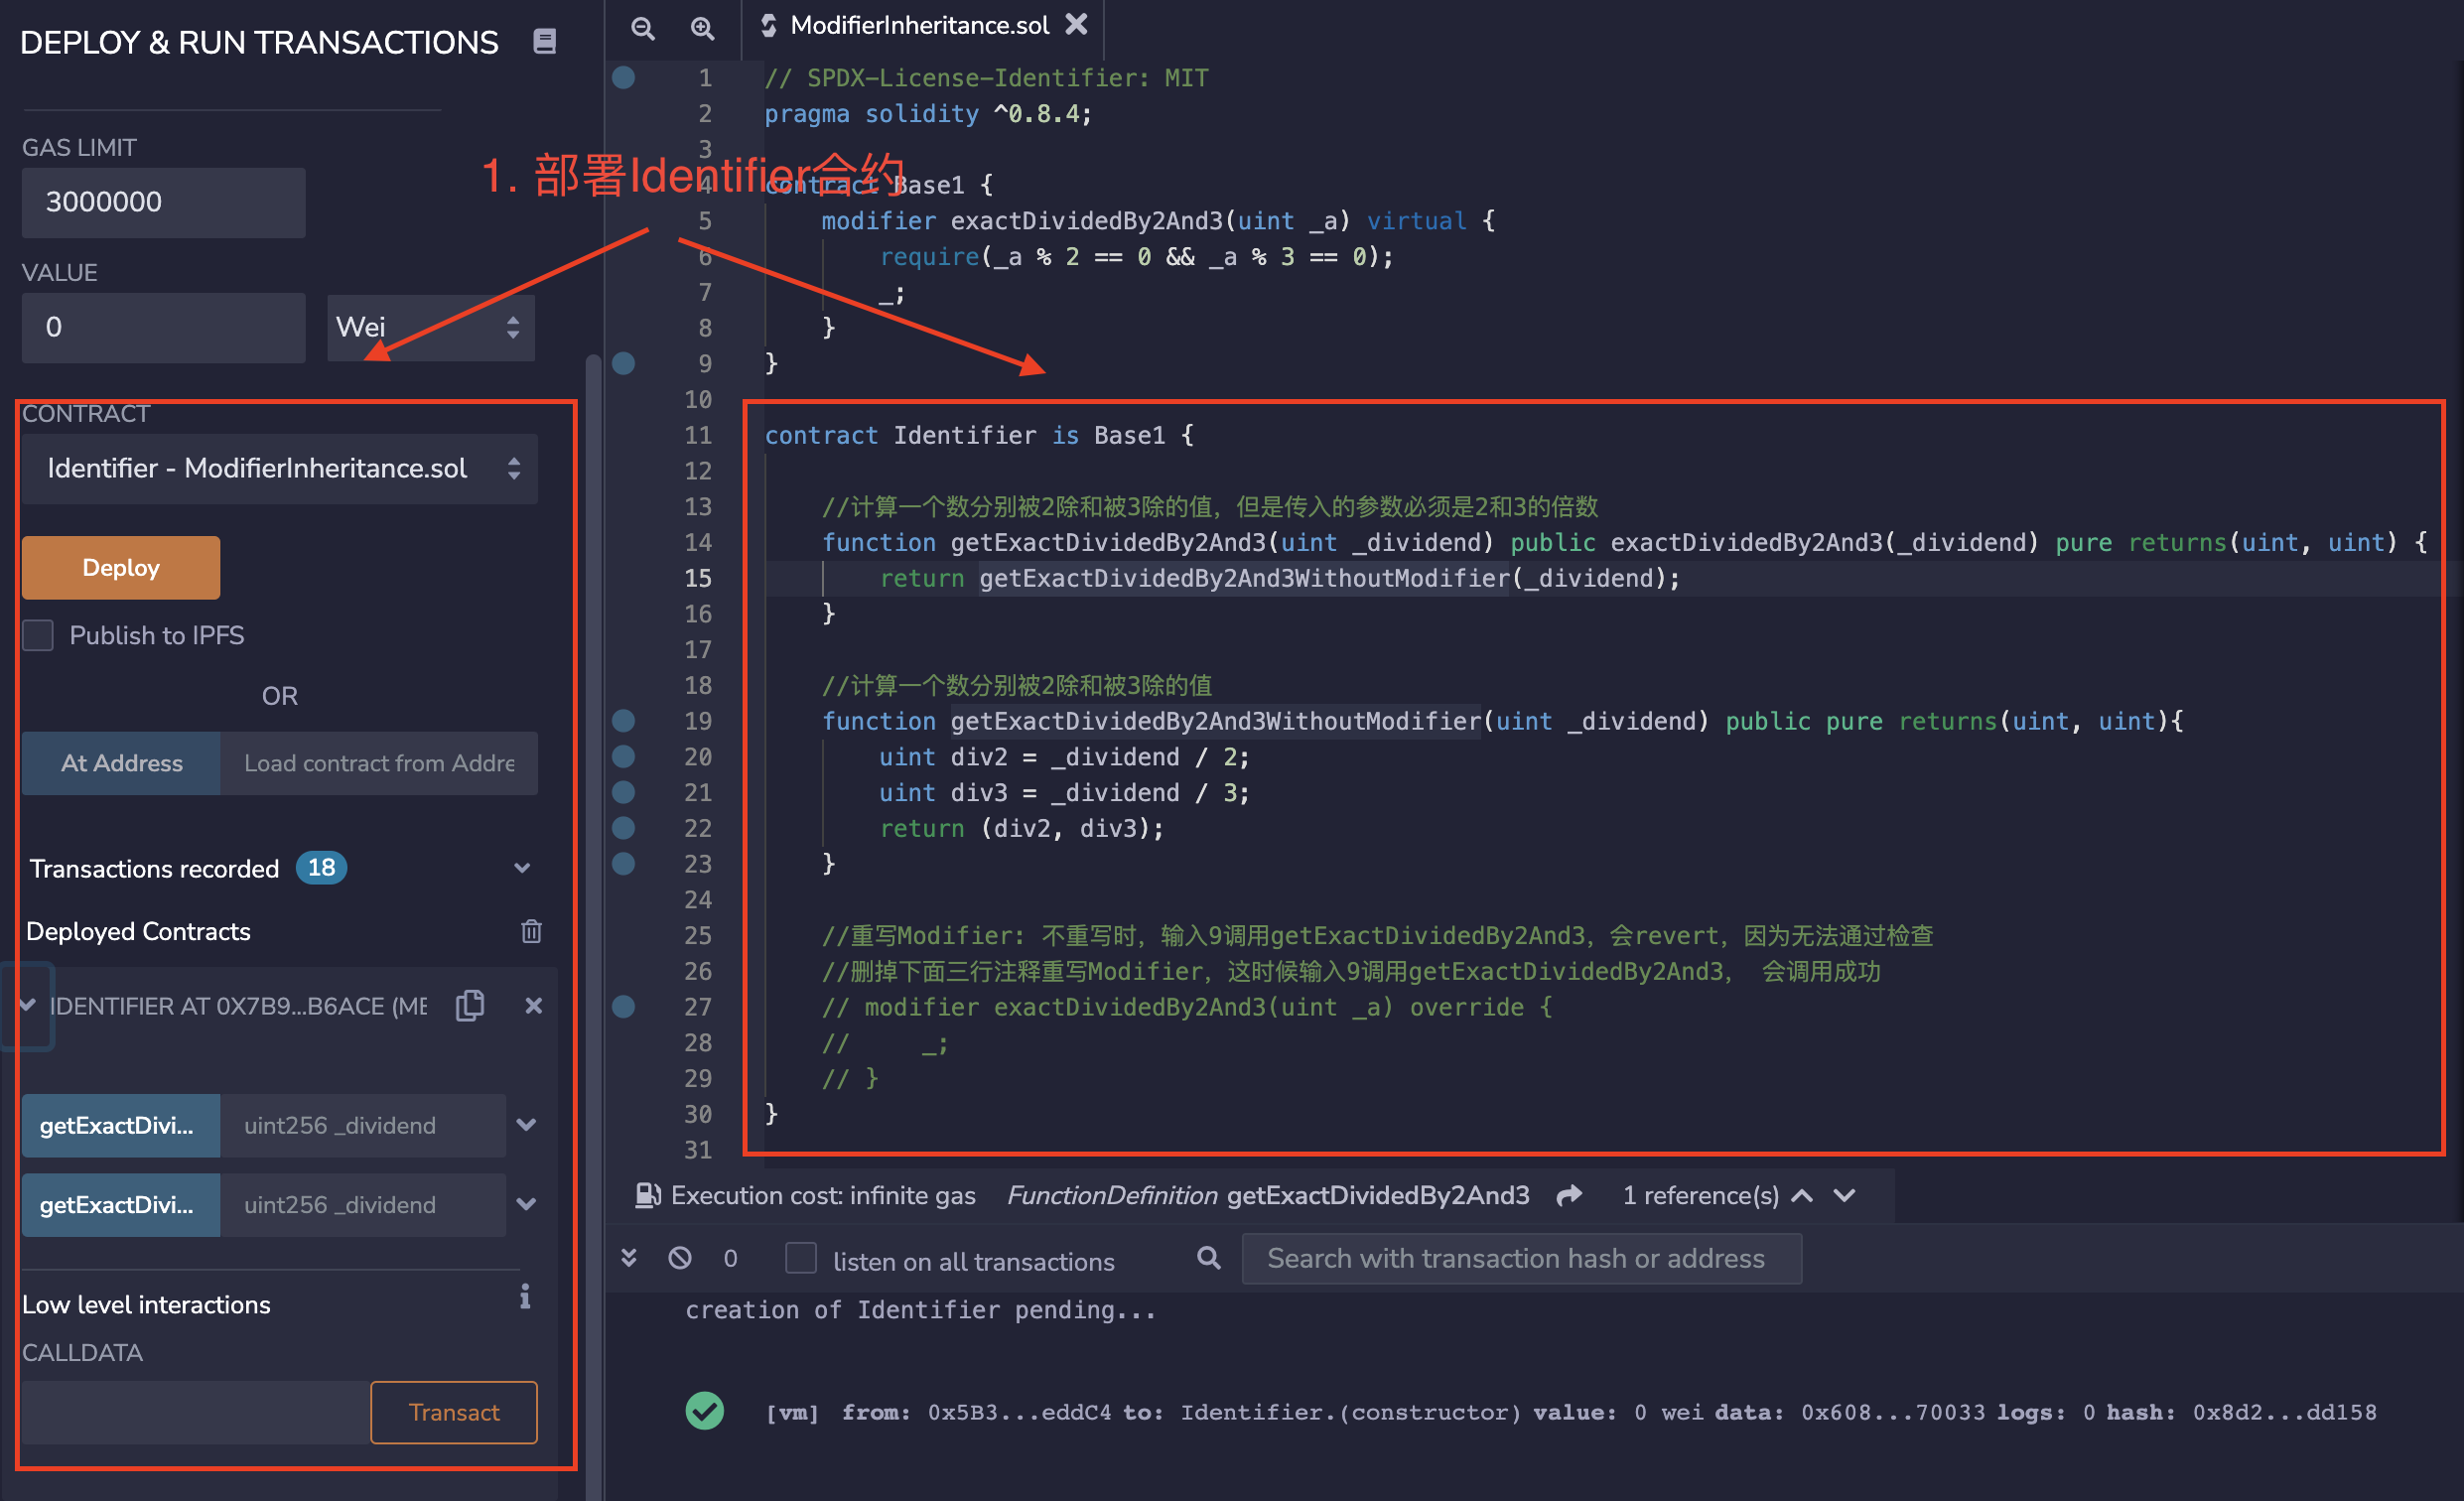
Task: Open the plugin documentation icon next to the title
Action: click(544, 41)
